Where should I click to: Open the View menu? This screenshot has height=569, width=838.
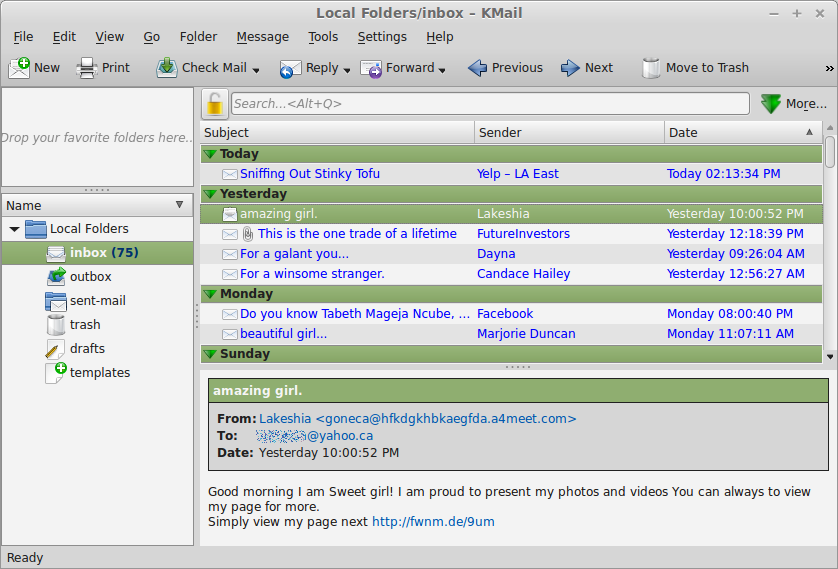pos(110,37)
